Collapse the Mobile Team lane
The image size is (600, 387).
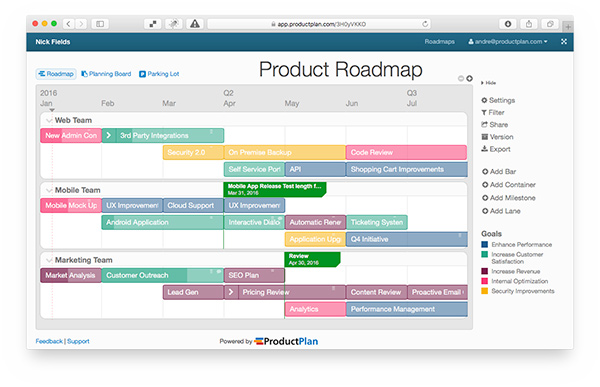49,190
